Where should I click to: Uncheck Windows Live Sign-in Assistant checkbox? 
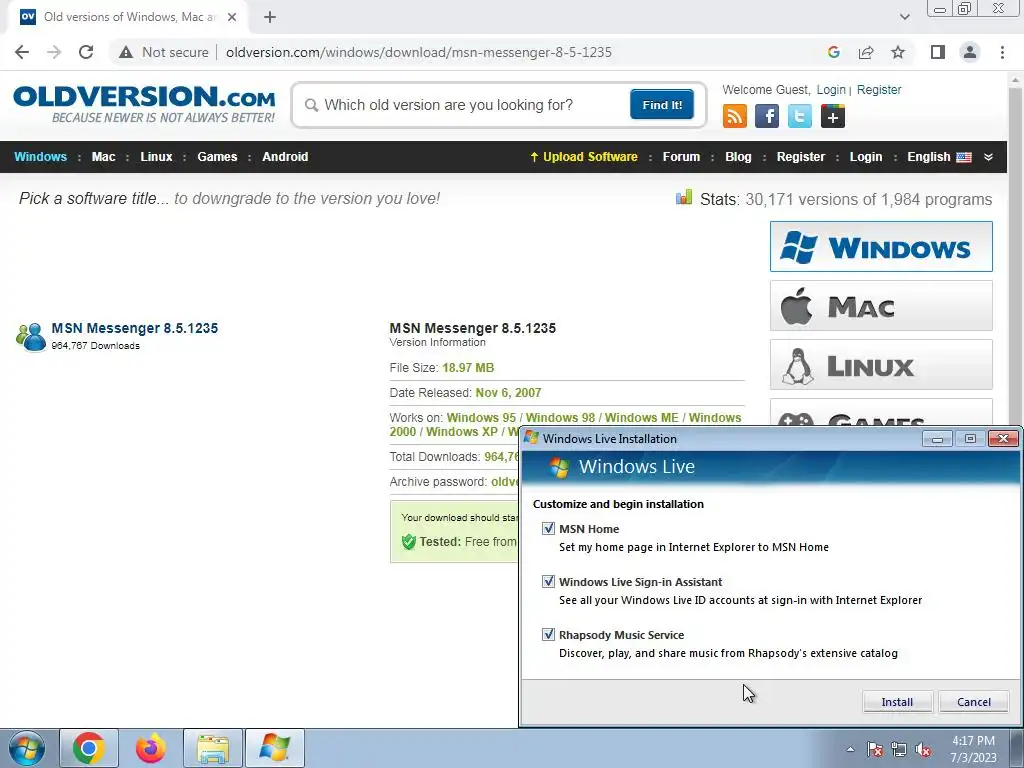click(549, 581)
